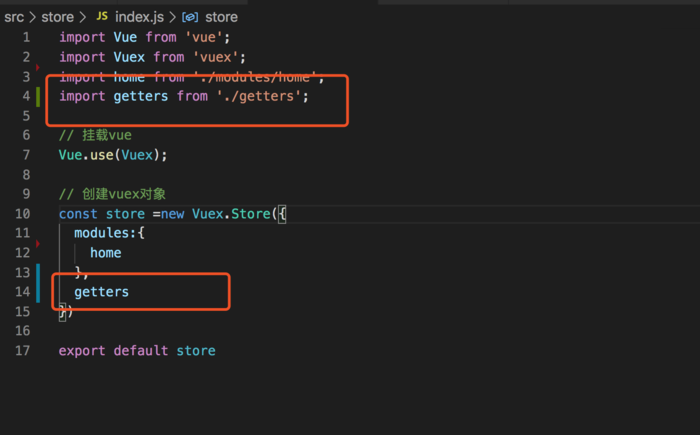Click Vue.use(Vuex) call on line 7
The height and width of the screenshot is (435, 700).
[113, 155]
